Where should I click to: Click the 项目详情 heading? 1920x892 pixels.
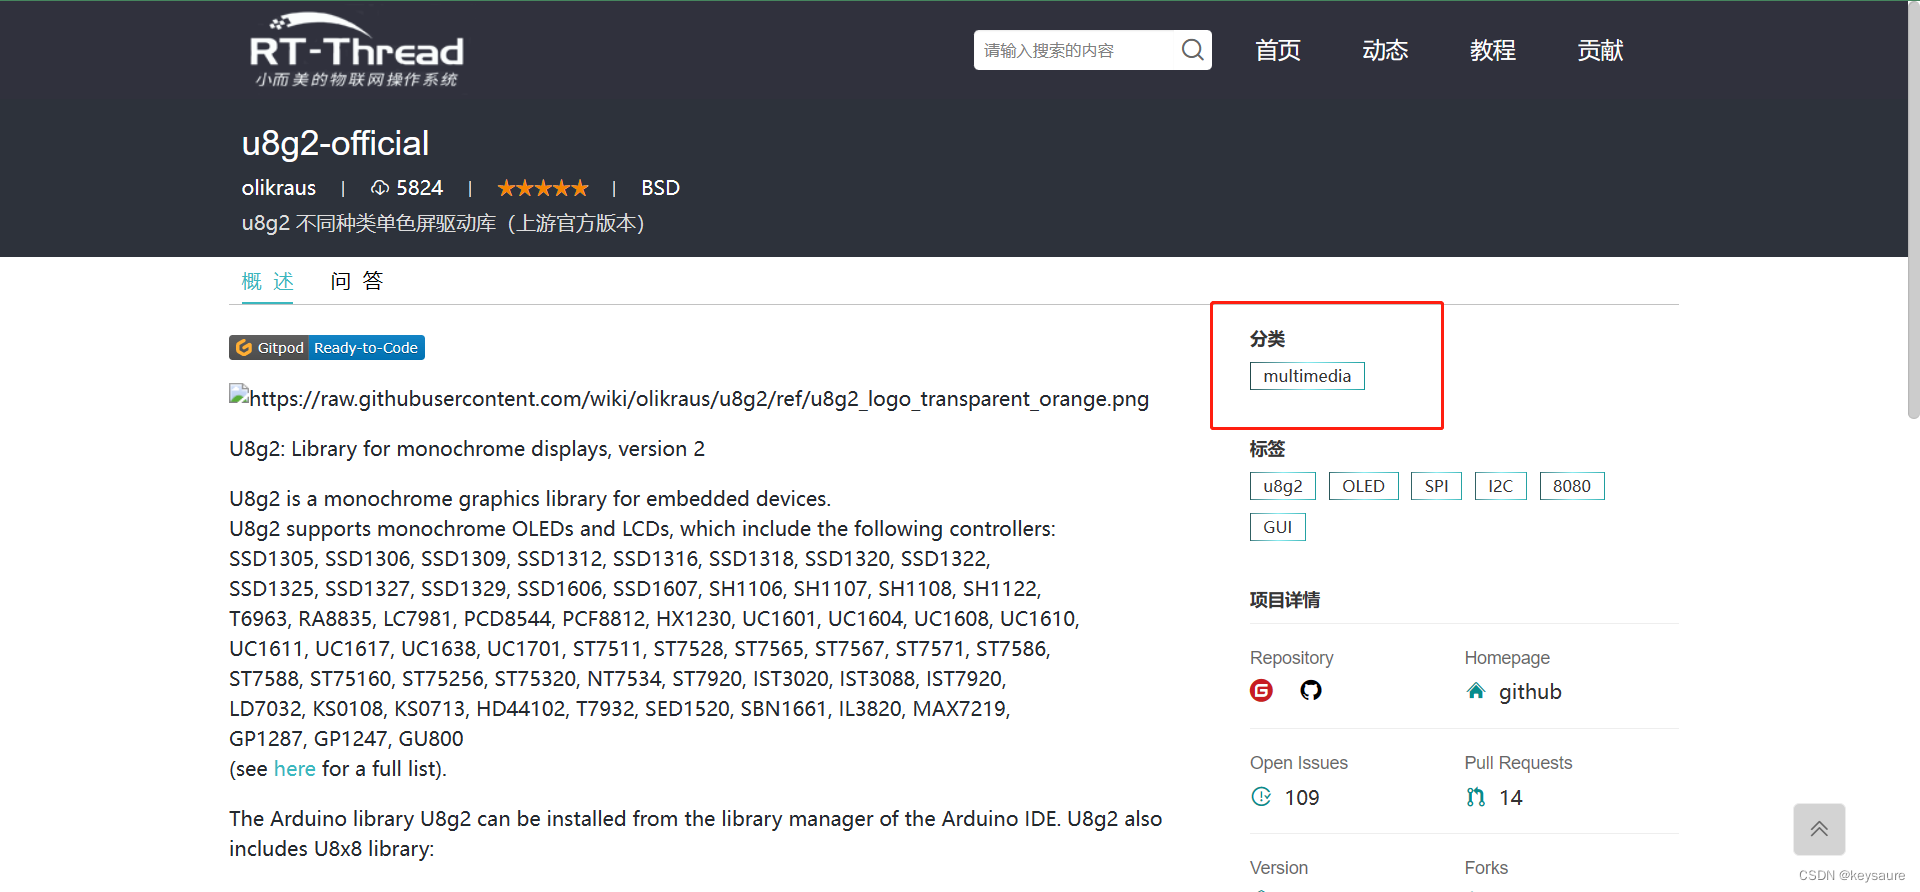point(1285,600)
